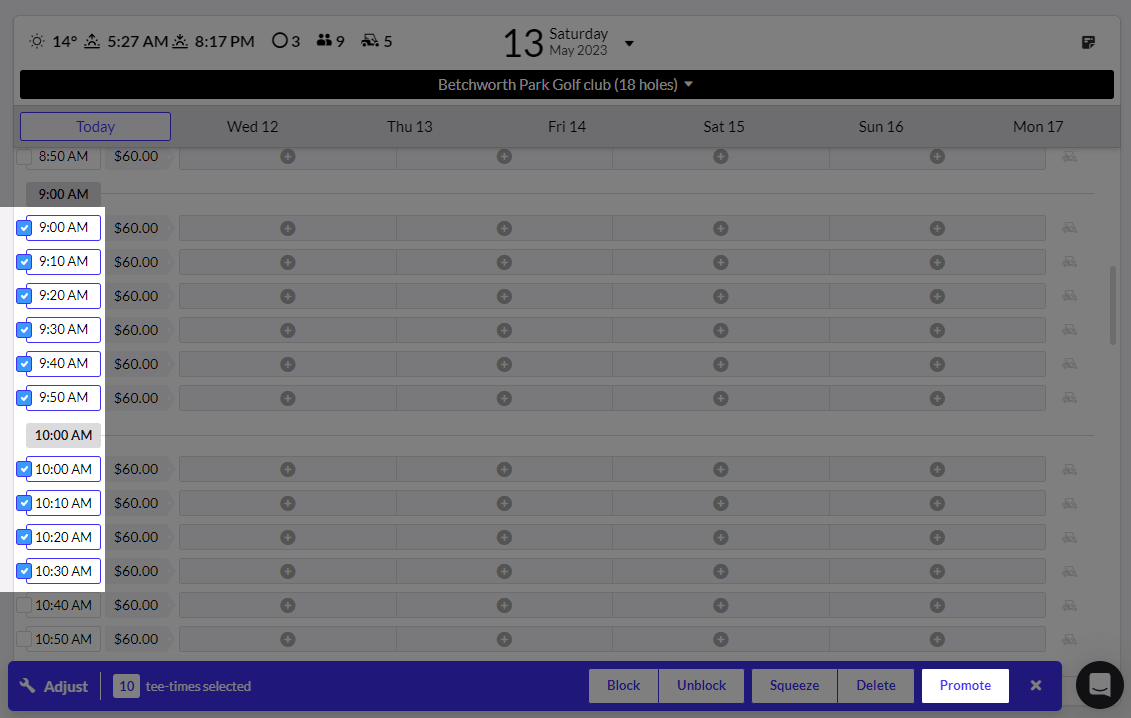Uncheck the 10:30 AM tee-time checkbox
The height and width of the screenshot is (718, 1131).
click(x=23, y=571)
